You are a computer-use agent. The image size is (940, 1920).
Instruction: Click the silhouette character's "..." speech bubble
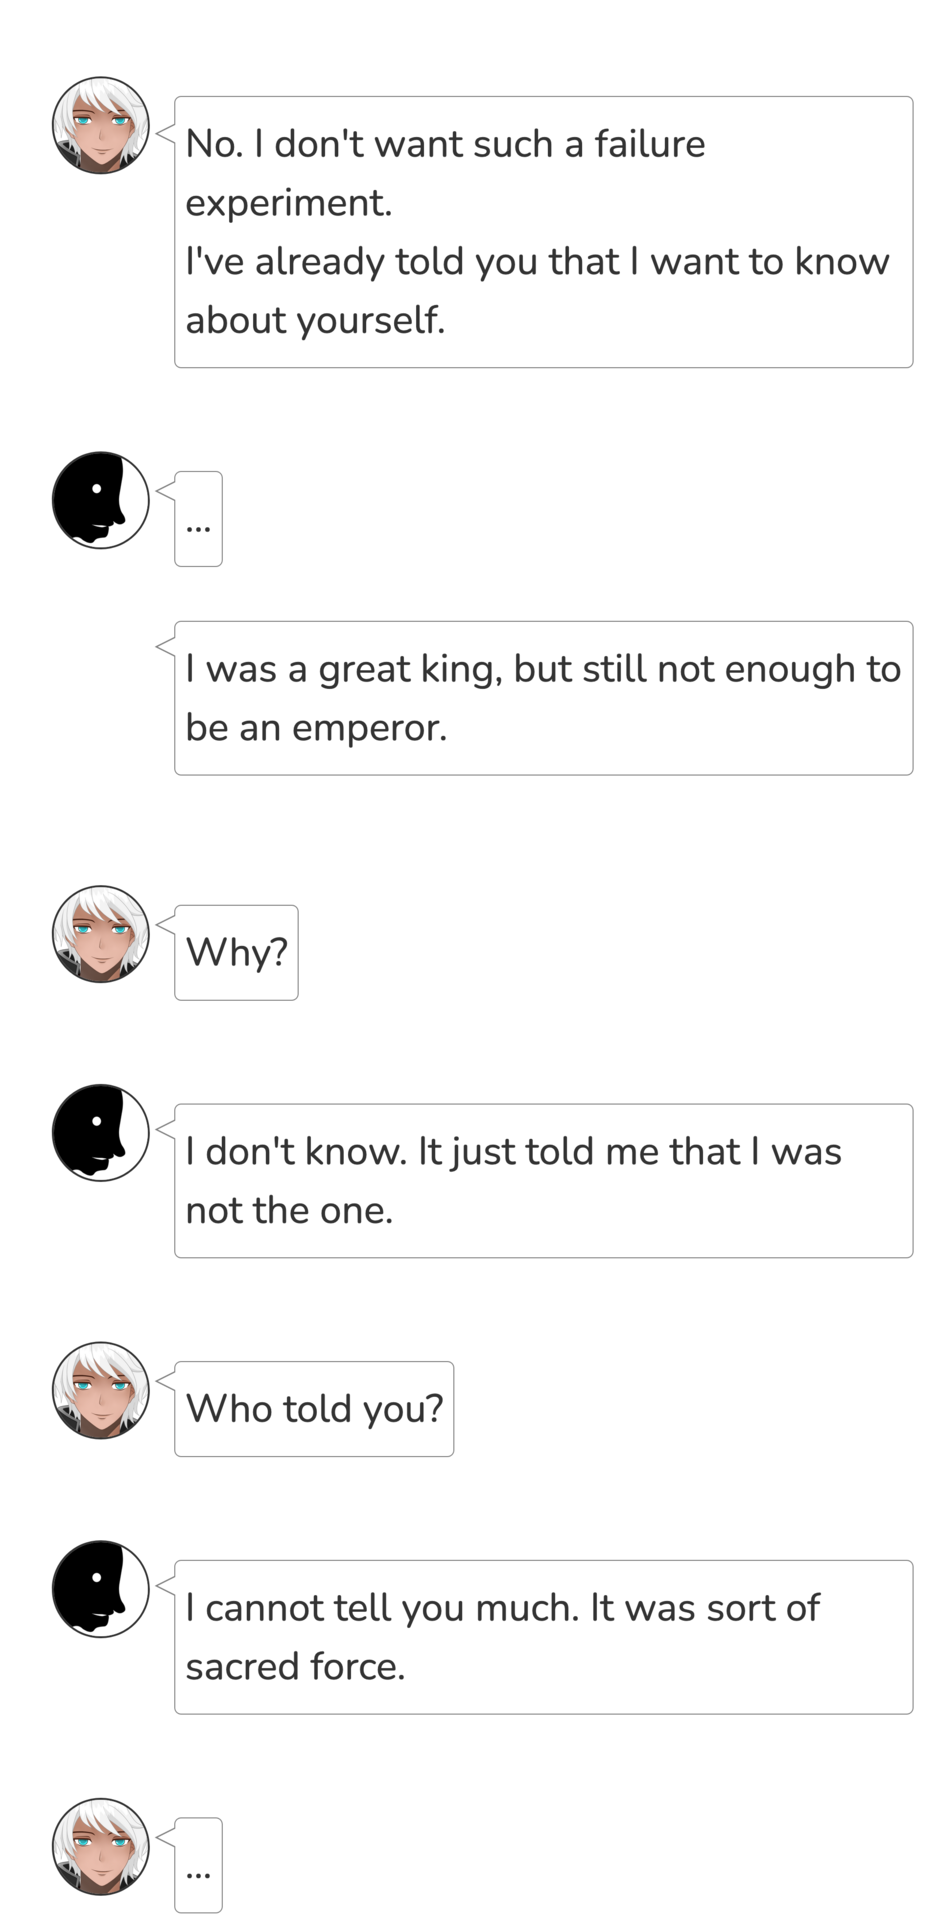pos(198,519)
